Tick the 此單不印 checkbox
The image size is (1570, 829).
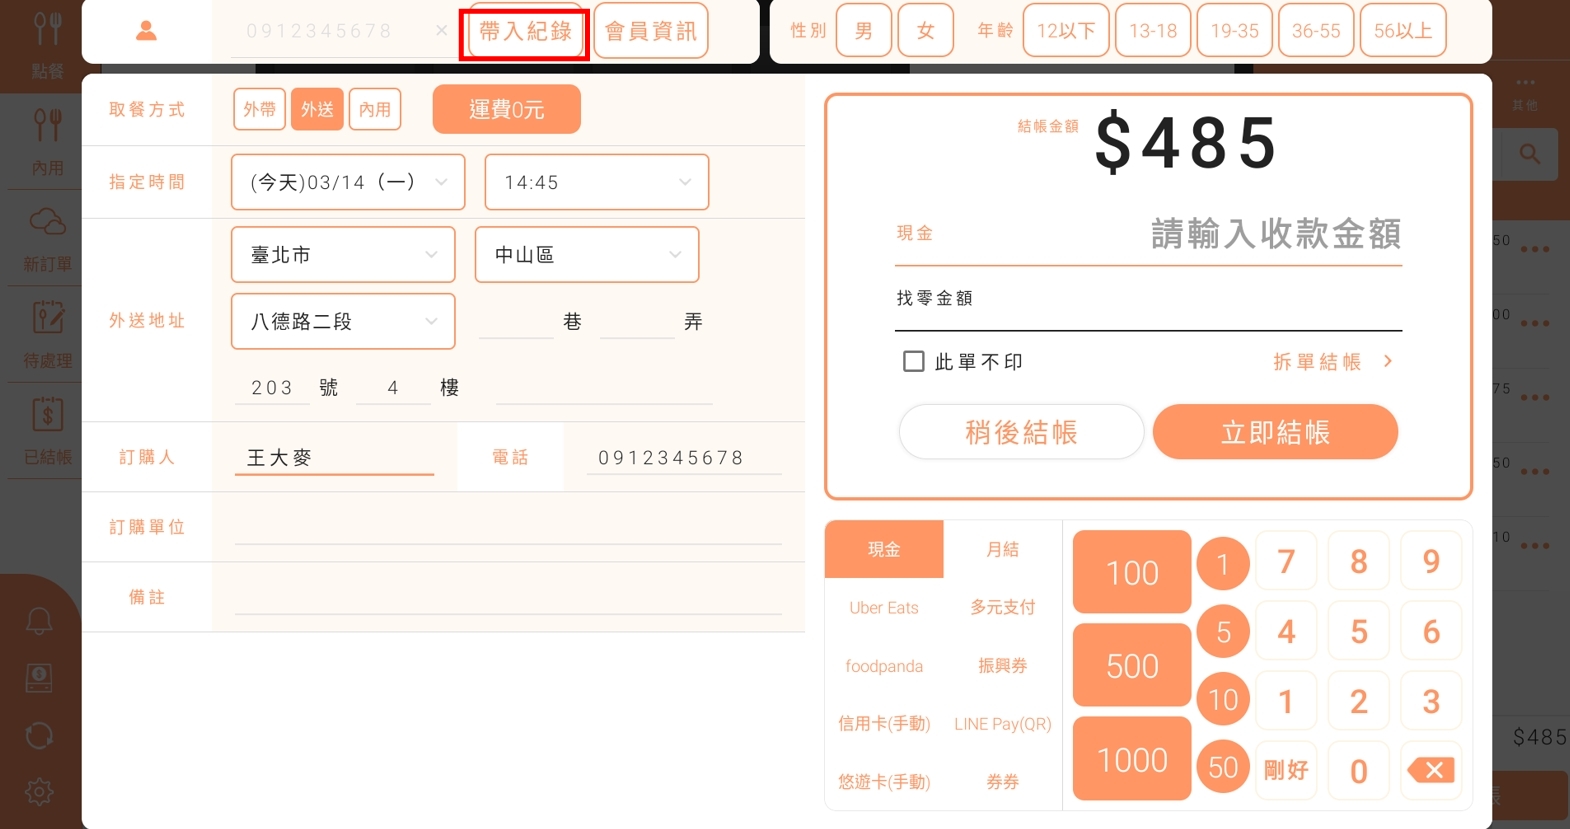coord(913,361)
